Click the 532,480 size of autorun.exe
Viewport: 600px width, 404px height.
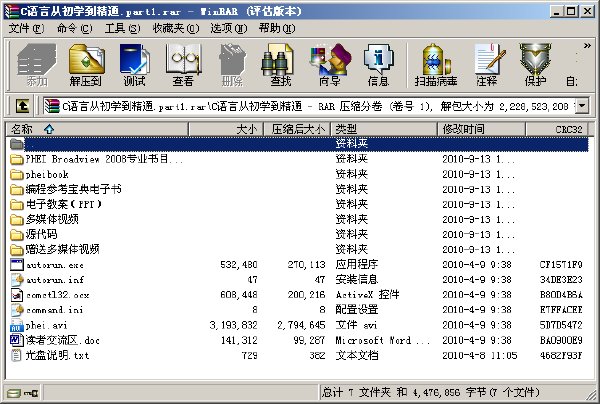[x=239, y=265]
